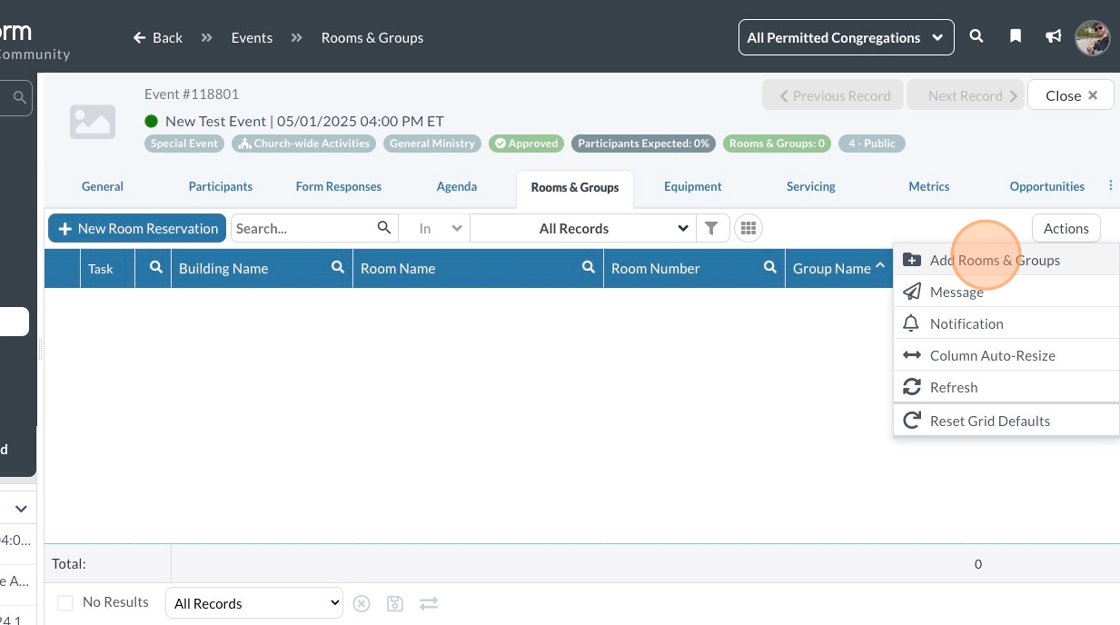Image resolution: width=1120 pixels, height=625 pixels.
Task: Choose Column Auto-Resize menu item
Action: click(x=1006, y=355)
